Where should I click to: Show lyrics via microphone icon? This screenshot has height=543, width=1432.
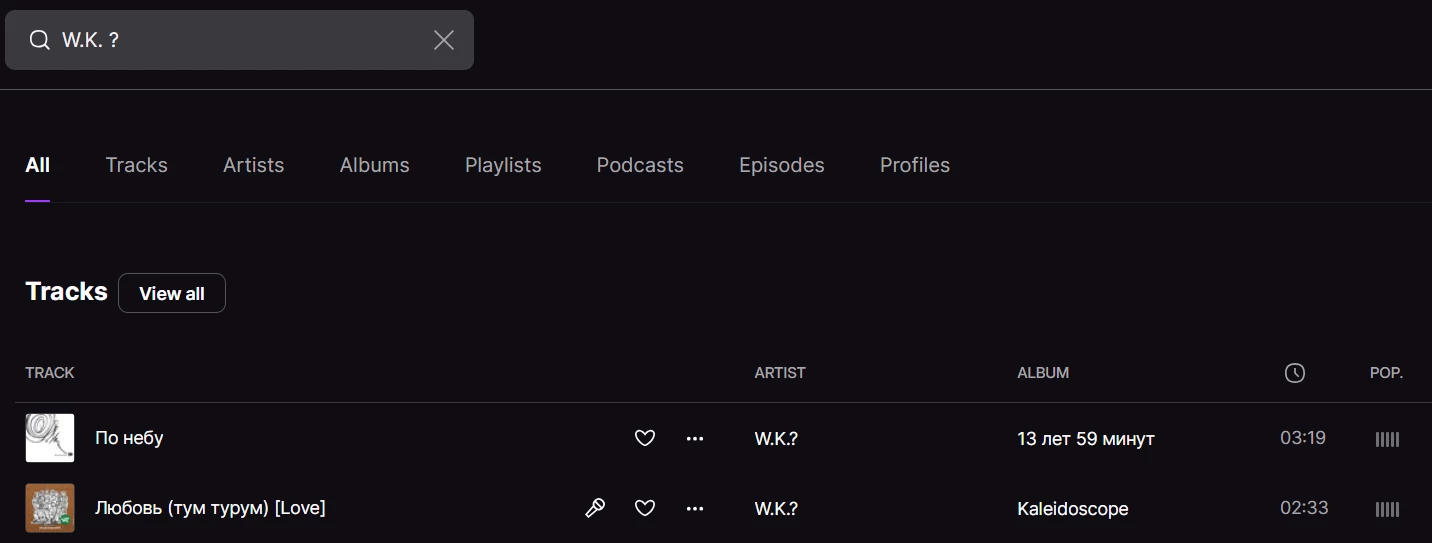(x=595, y=508)
